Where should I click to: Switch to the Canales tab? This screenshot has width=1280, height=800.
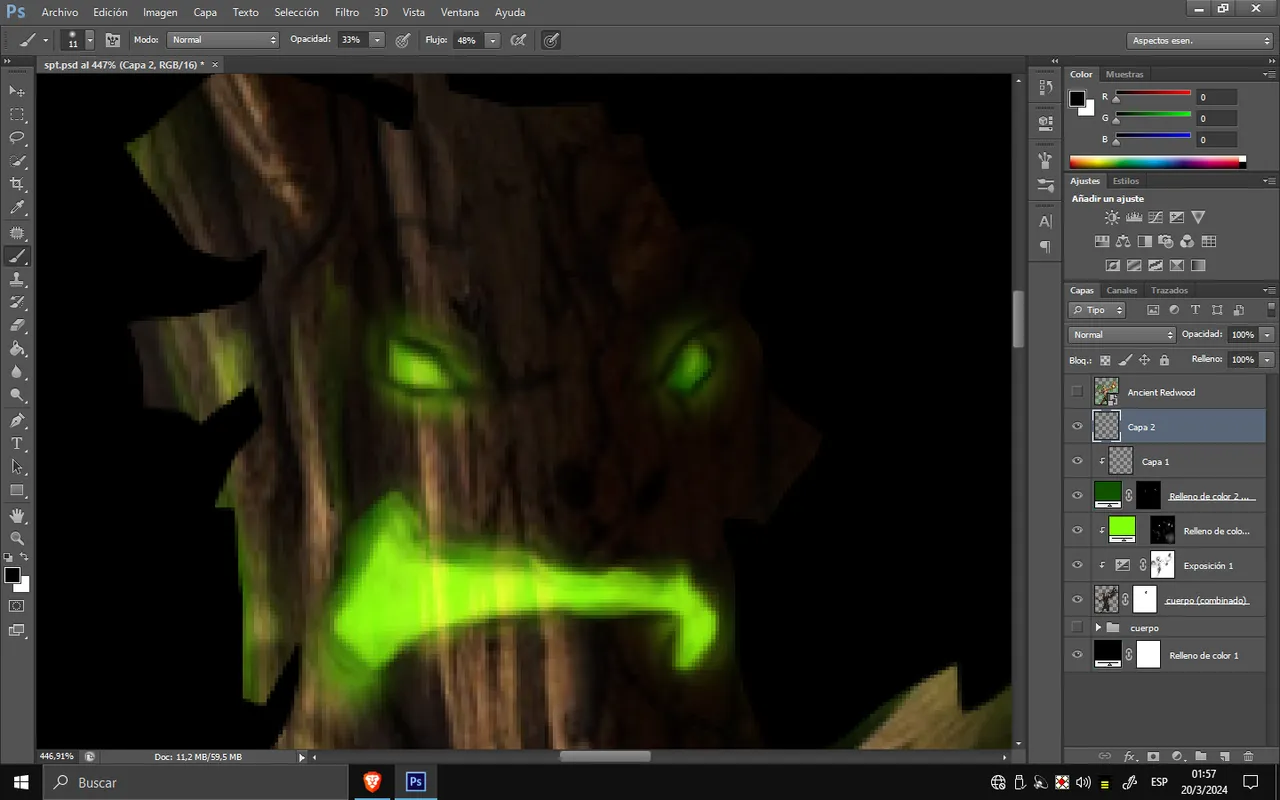click(x=1122, y=290)
